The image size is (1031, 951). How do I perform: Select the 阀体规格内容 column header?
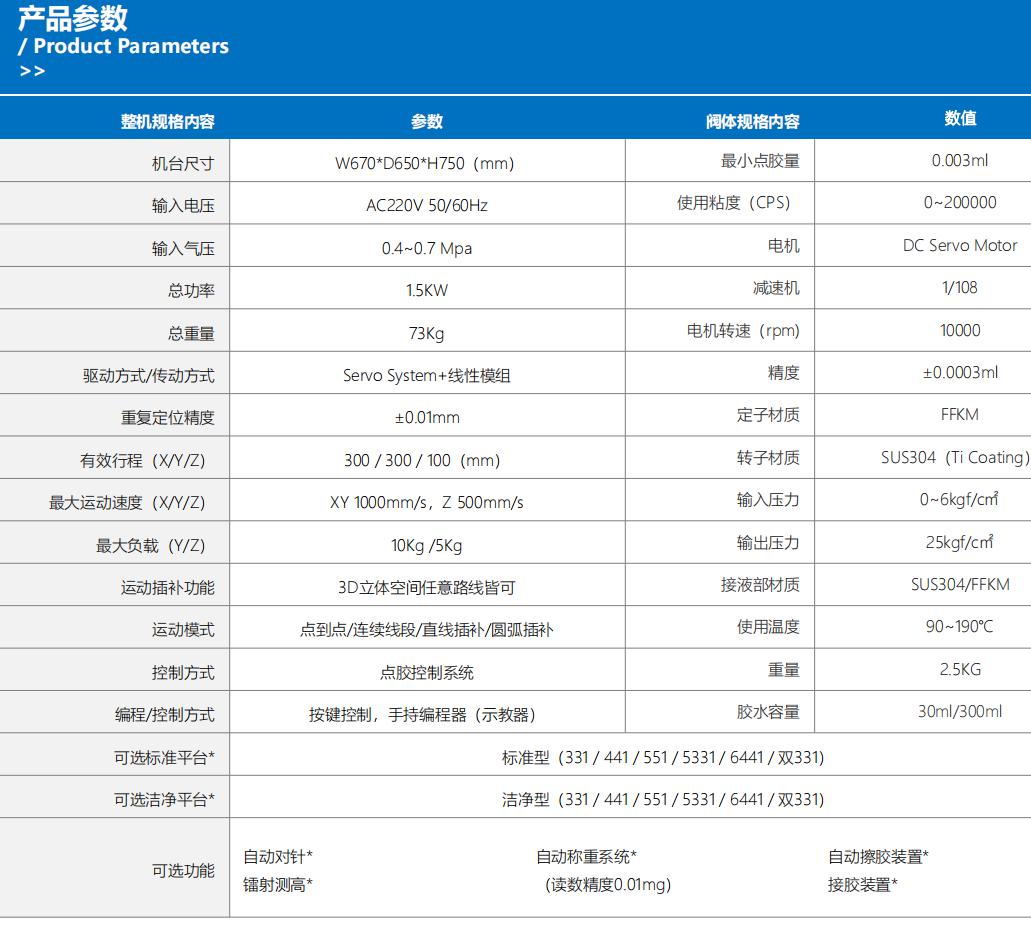[x=752, y=122]
